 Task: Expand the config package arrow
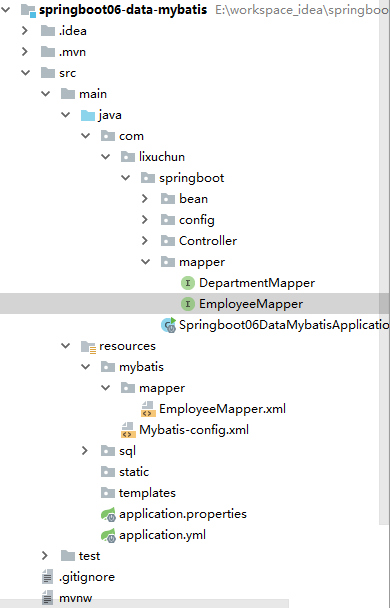click(x=145, y=219)
